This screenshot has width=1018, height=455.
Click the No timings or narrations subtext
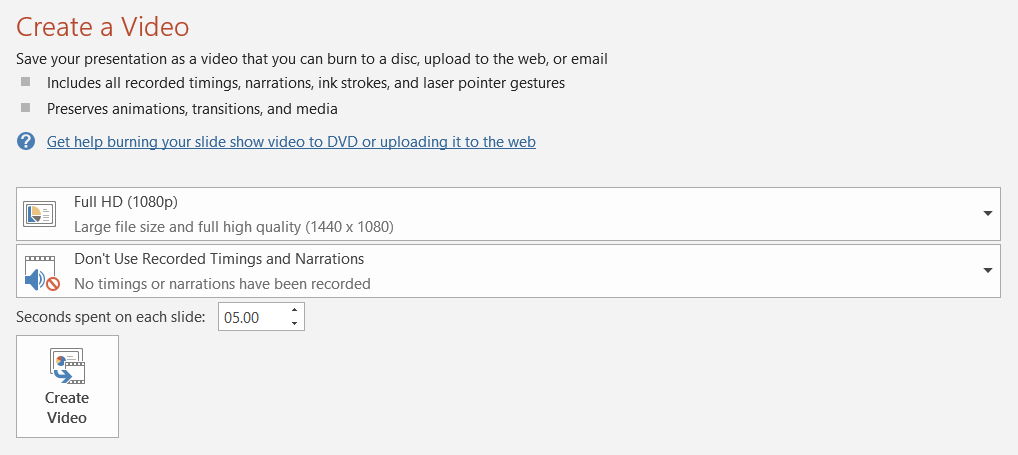(x=222, y=284)
